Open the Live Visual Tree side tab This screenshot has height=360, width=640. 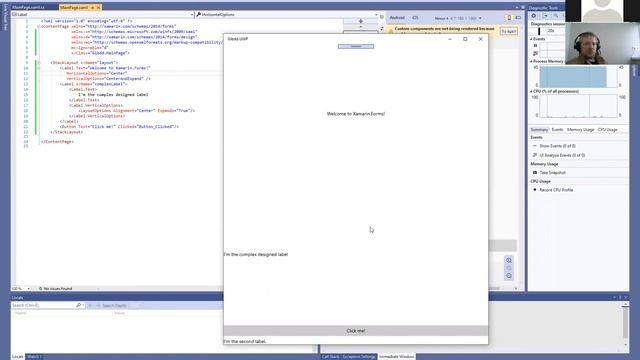click(5, 17)
